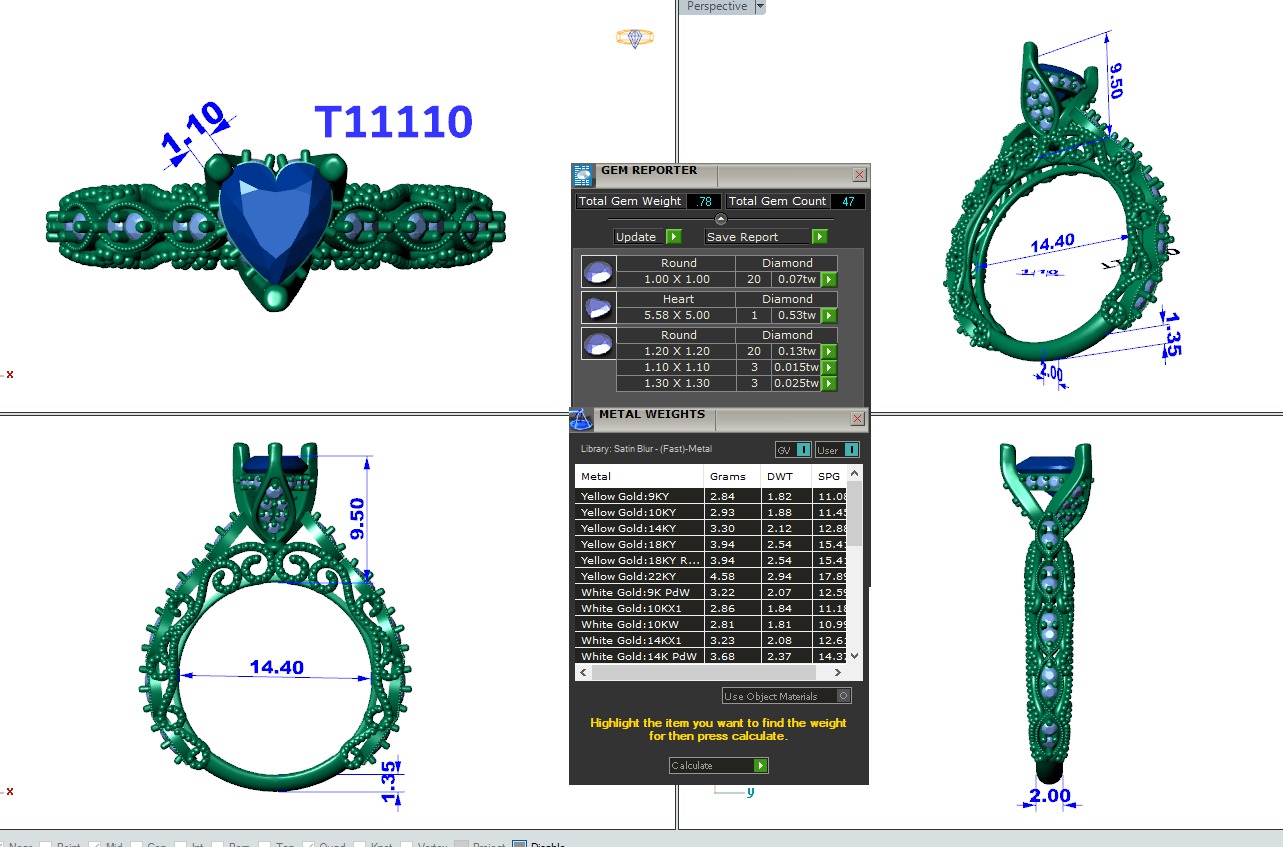Viewport: 1283px width, 847px height.
Task: Click the green arrow for 0.07tw round diamonds
Action: (x=828, y=280)
